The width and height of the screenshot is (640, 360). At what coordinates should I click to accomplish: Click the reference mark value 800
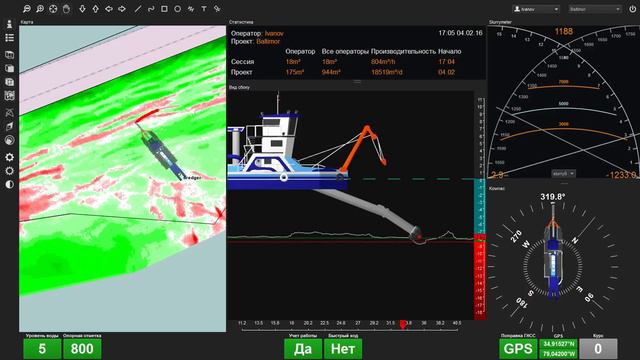click(x=82, y=349)
